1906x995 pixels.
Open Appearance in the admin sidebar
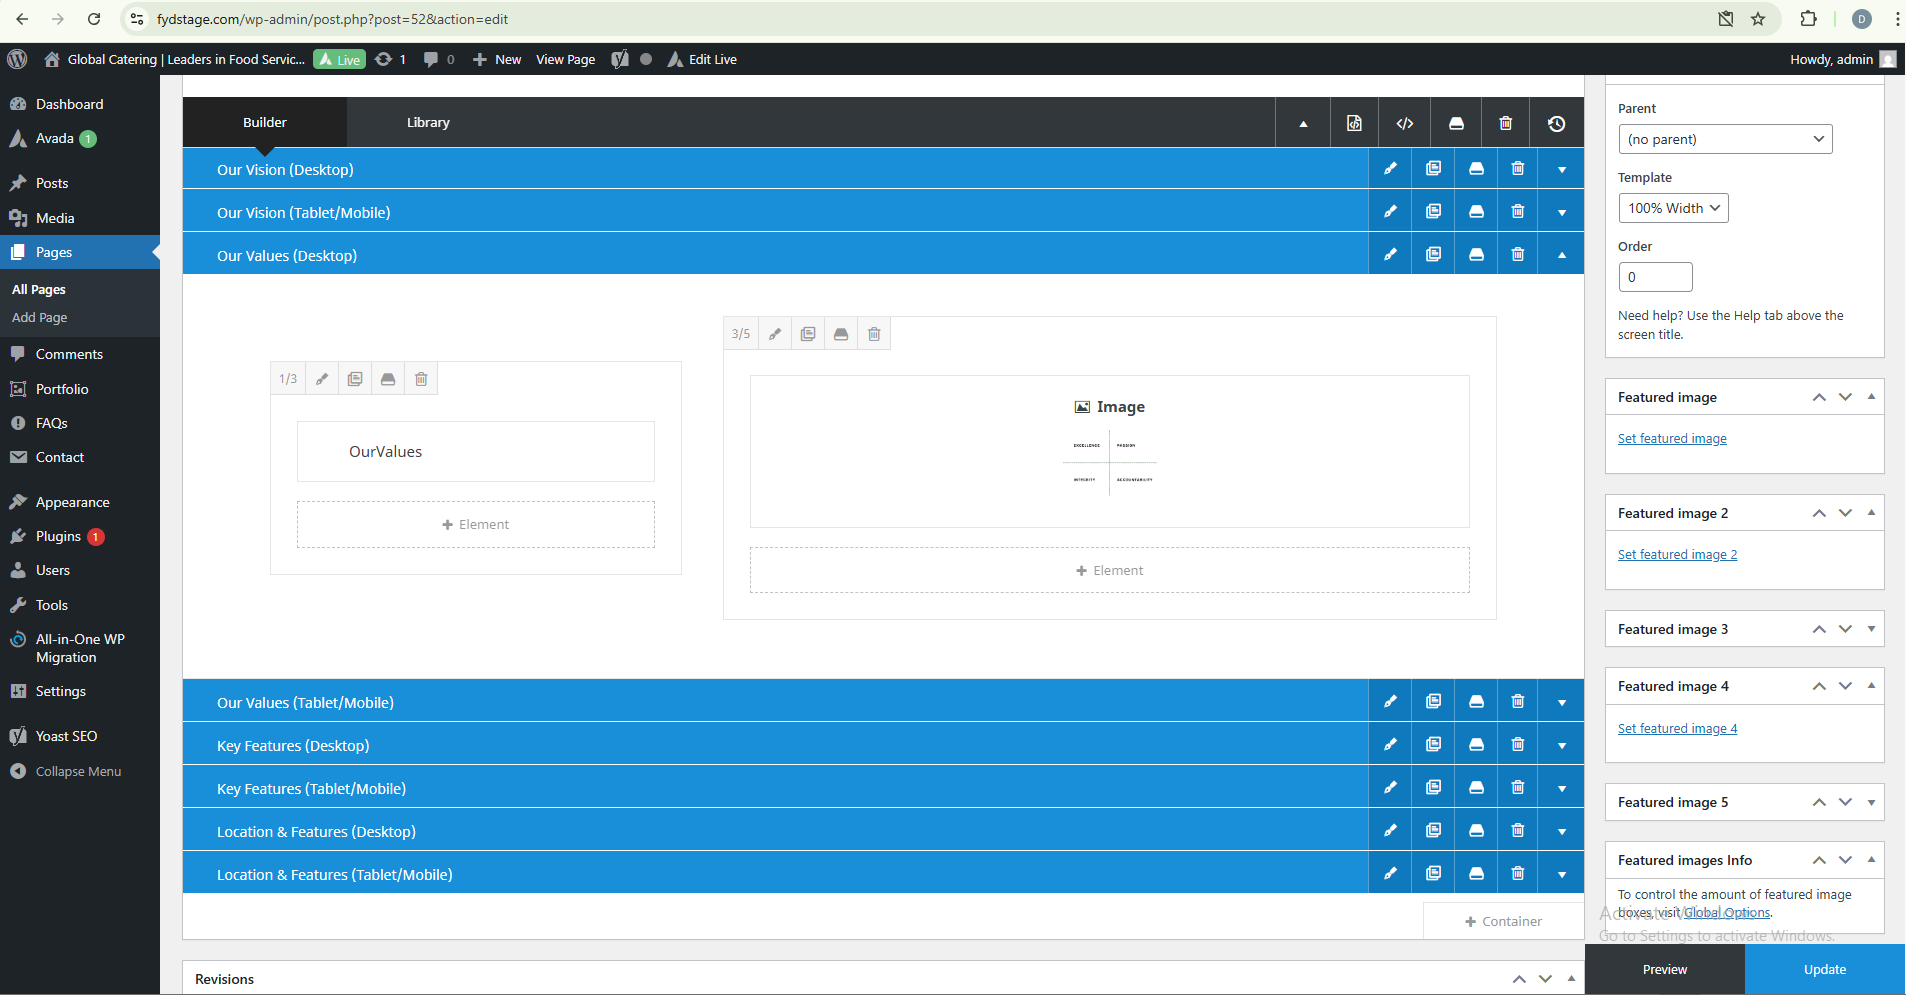tap(72, 502)
